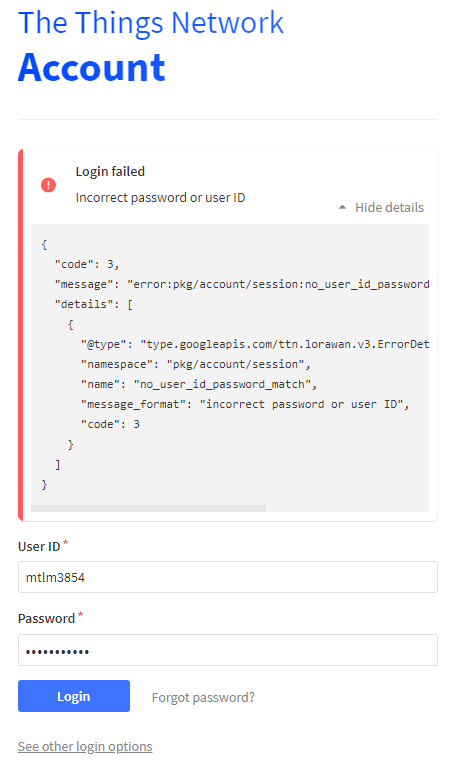
Task: Click the red error exclamation icon
Action: coord(48,185)
